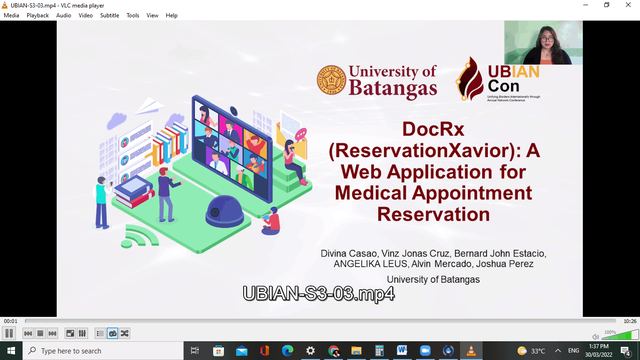Screen dimensions: 640x360
Task: Open the Tools menu
Action: [133, 16]
